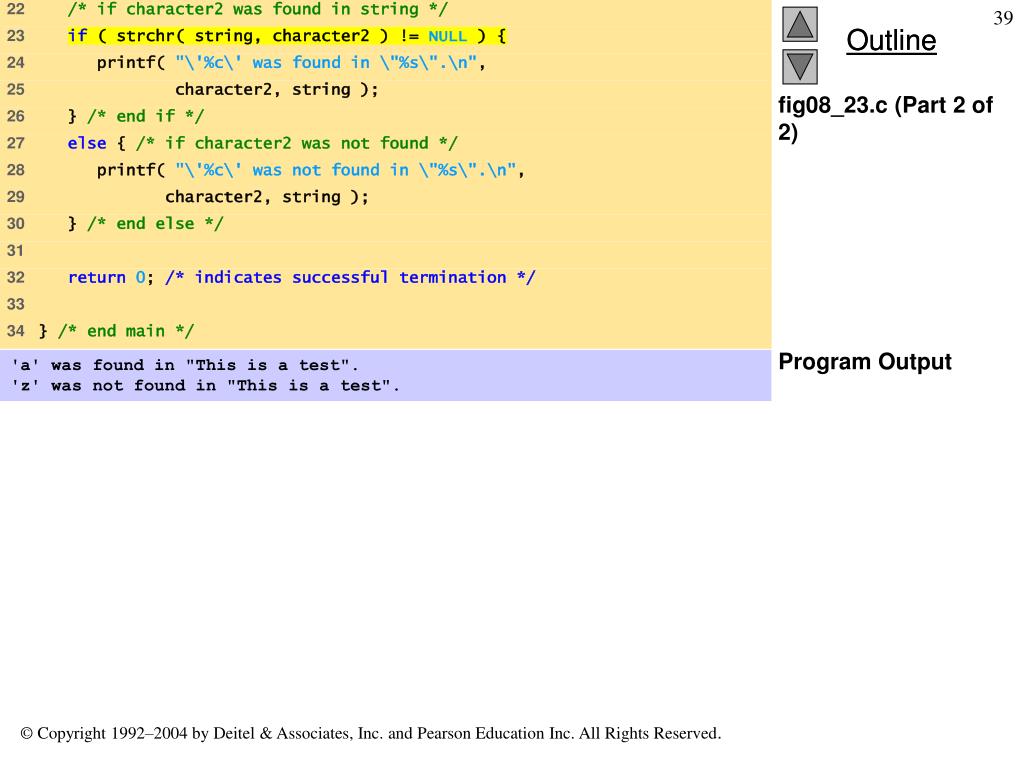Click the printf "was found in" on line 24
Screen dimensions: 1024x768
click(291, 63)
